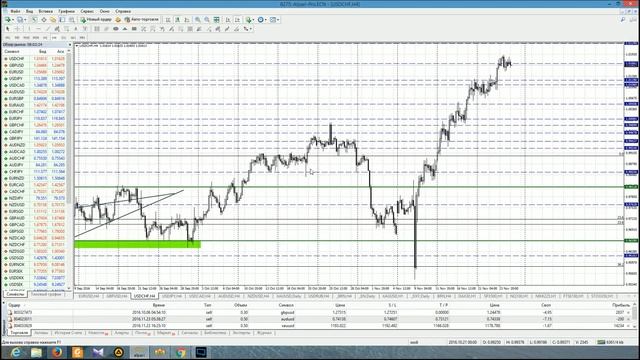
Task: Tile chart windows icon
Action: (x=216, y=20)
